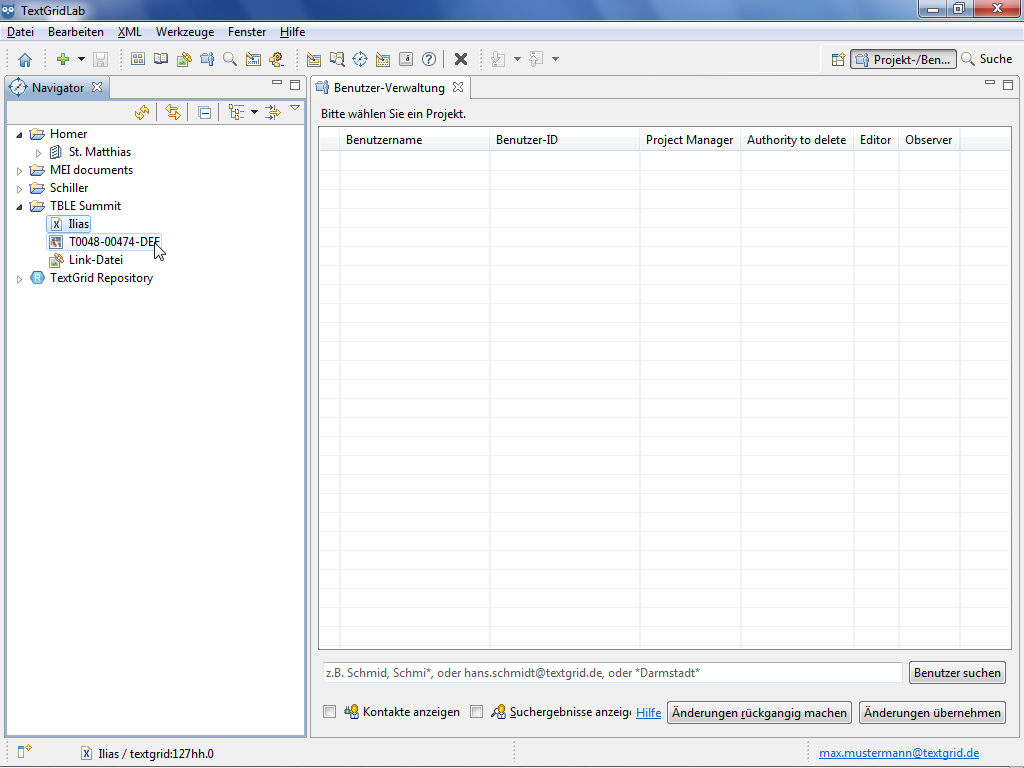1024x768 pixels.
Task: Click the Navigator refresh icon
Action: coord(142,112)
